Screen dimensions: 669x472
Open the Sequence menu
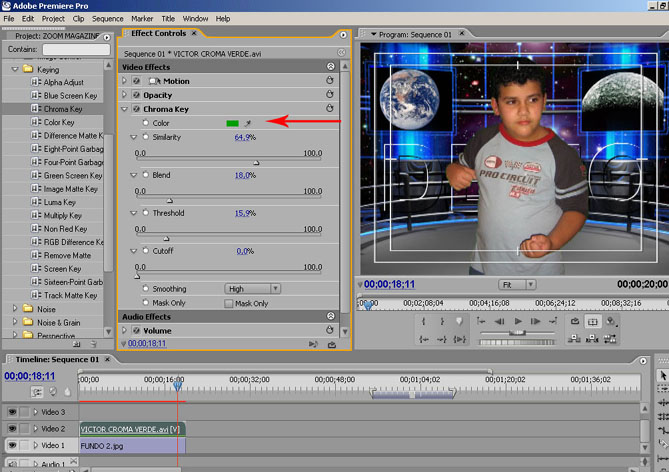[107, 18]
